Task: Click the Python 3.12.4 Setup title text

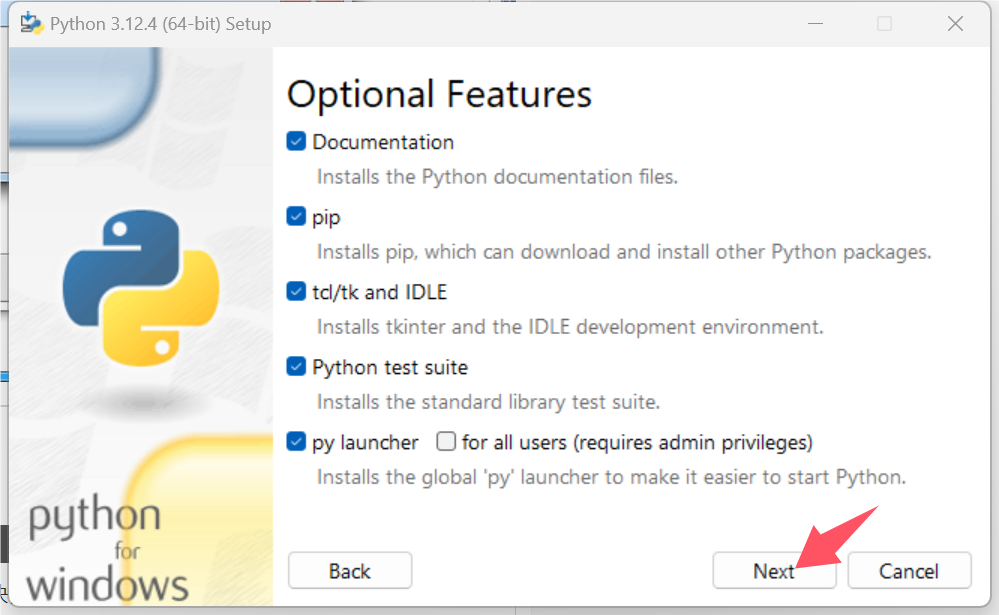Action: coord(160,23)
